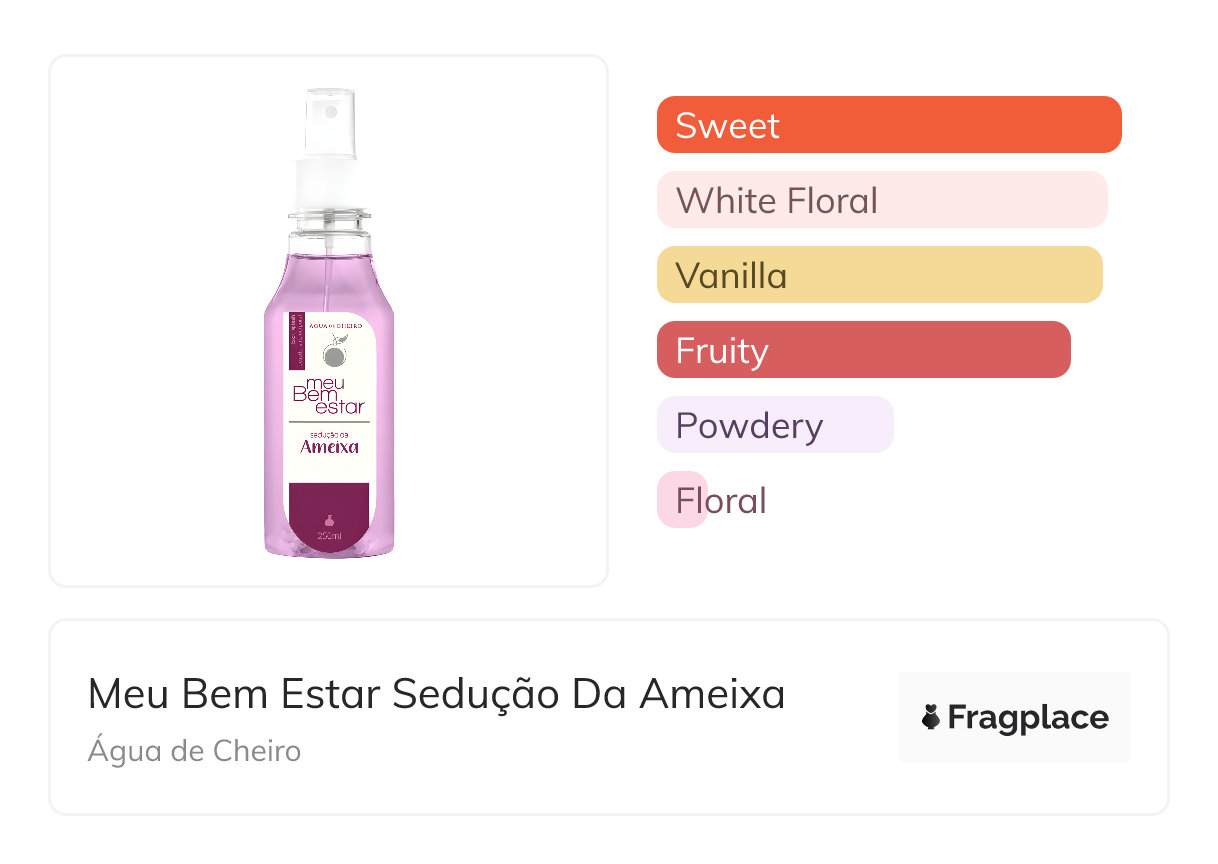Select the Powdery accord bar
The image size is (1218, 864).
[774, 425]
